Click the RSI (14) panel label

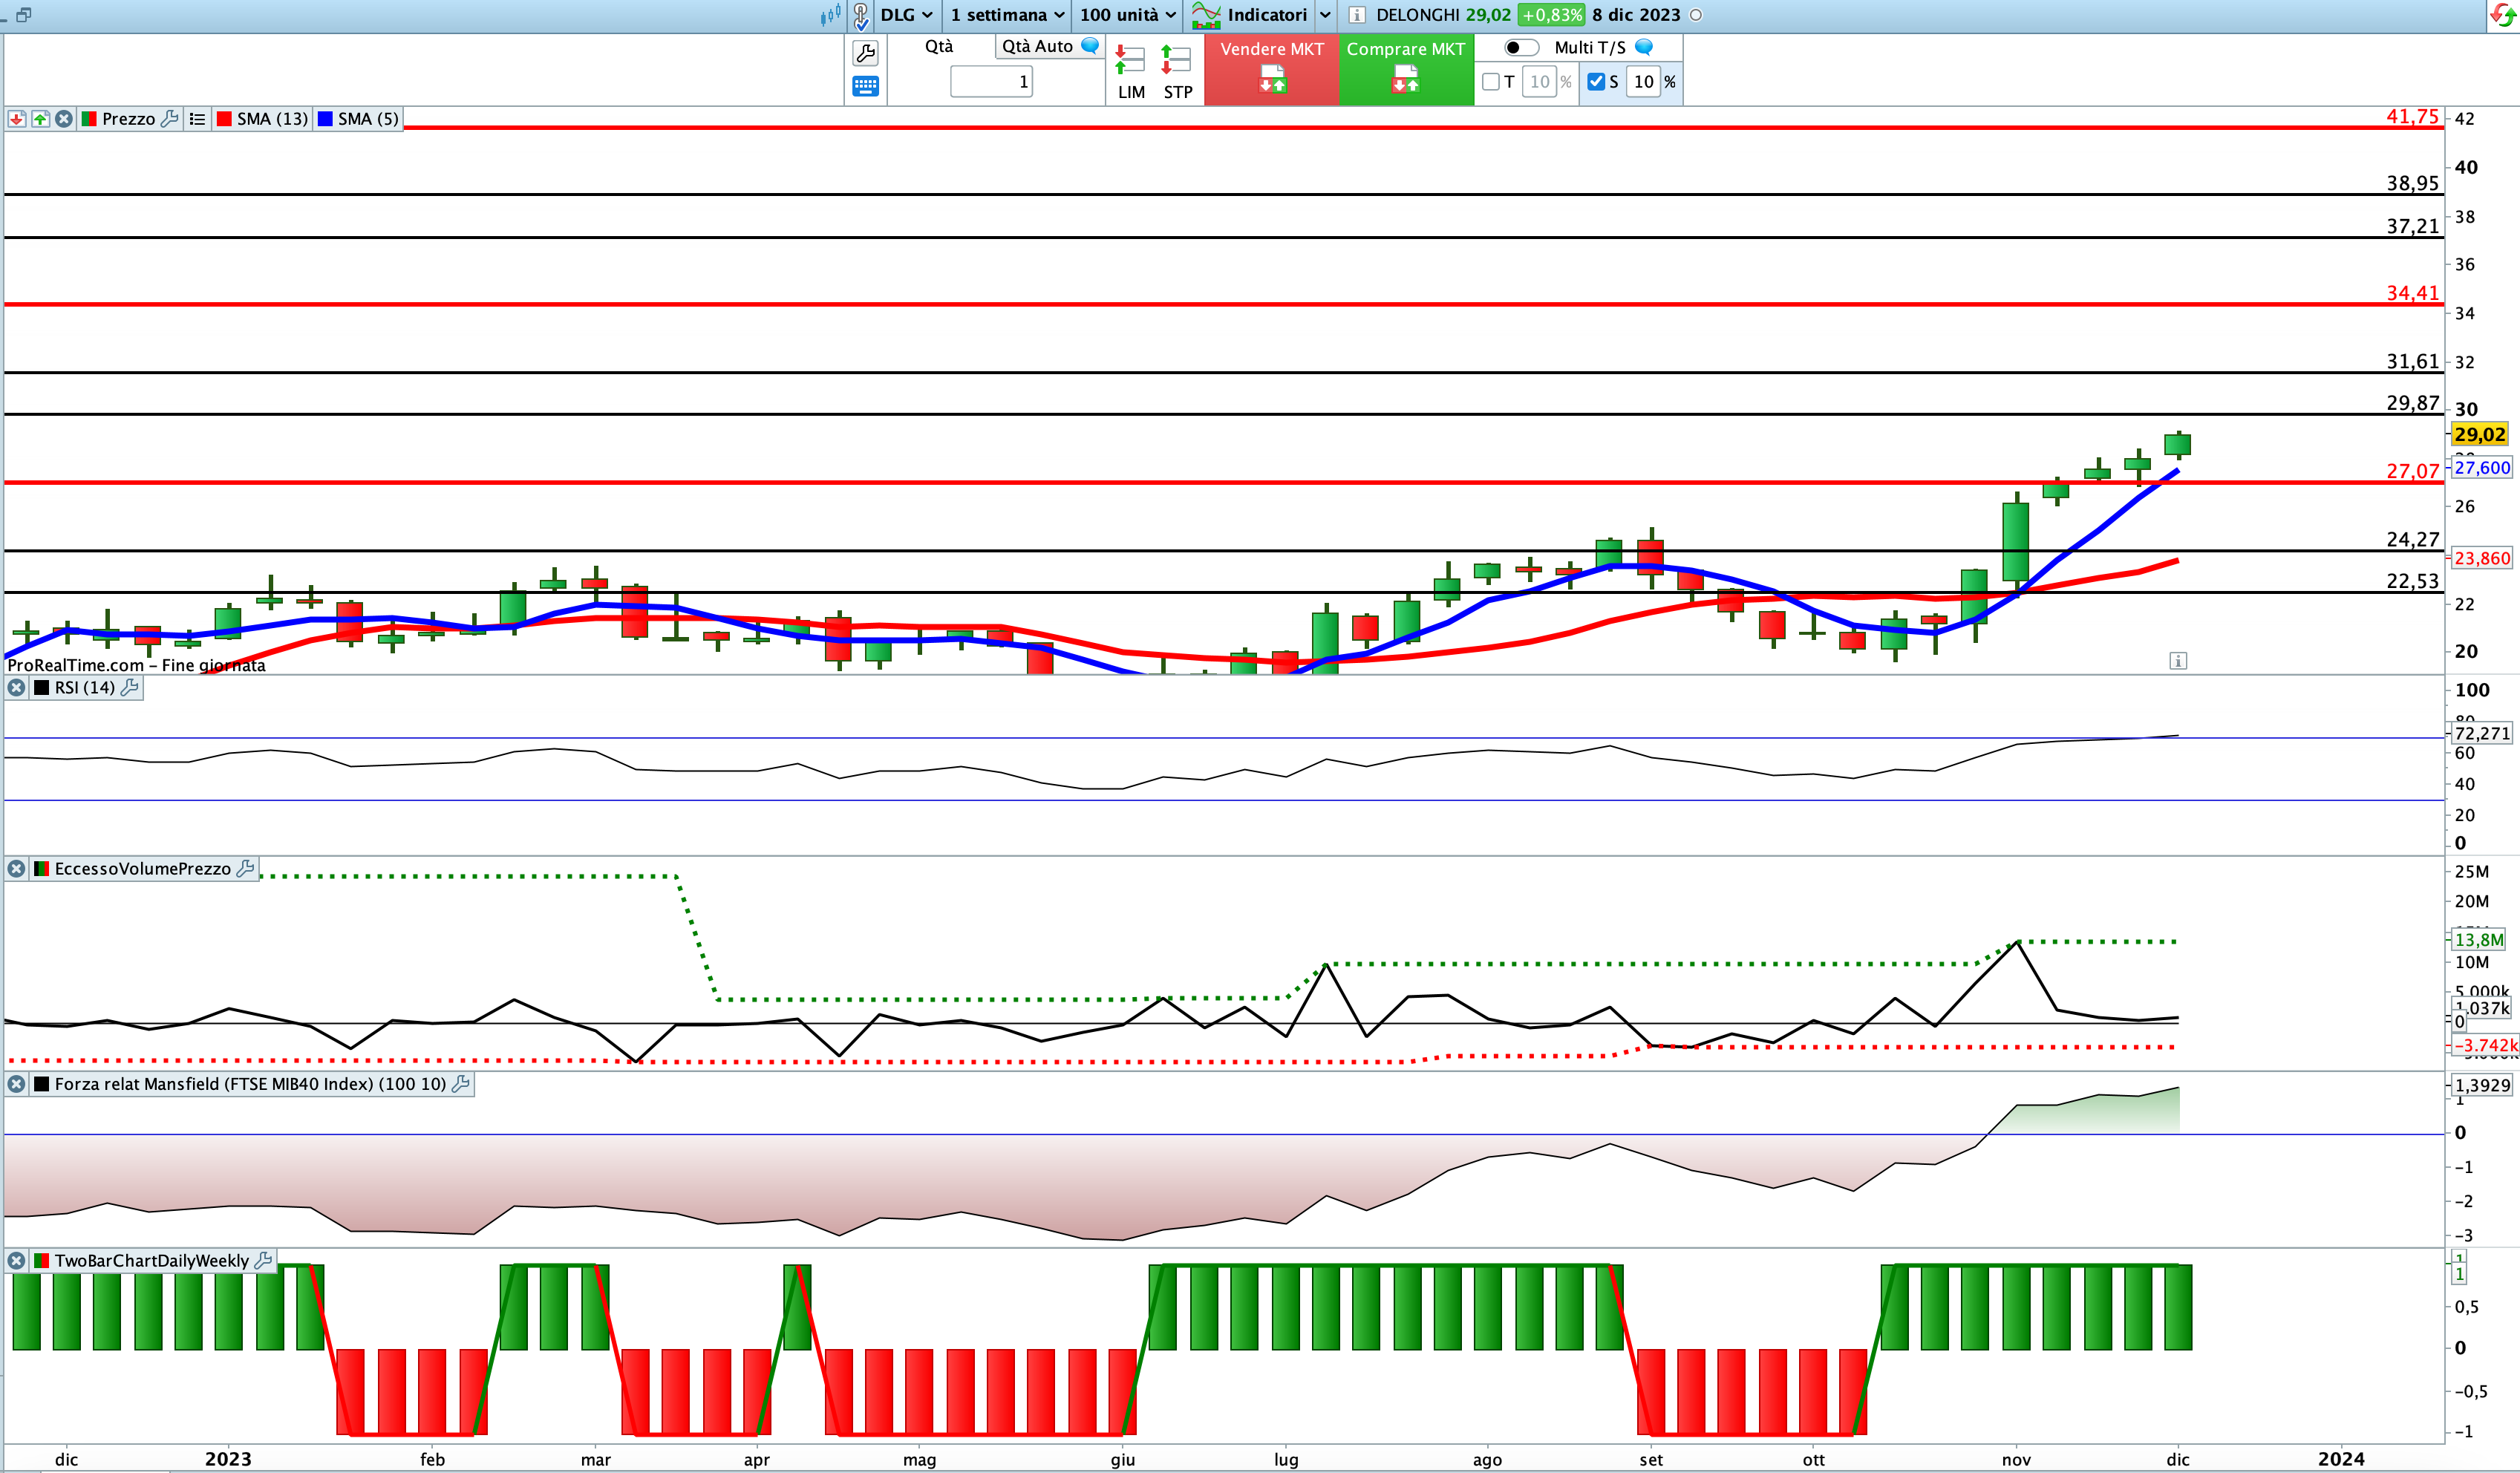pyautogui.click(x=85, y=688)
